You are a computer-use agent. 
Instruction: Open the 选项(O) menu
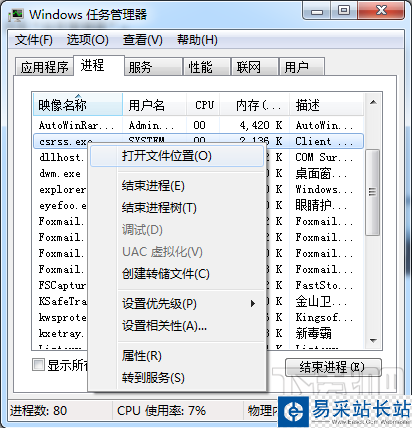tap(87, 40)
